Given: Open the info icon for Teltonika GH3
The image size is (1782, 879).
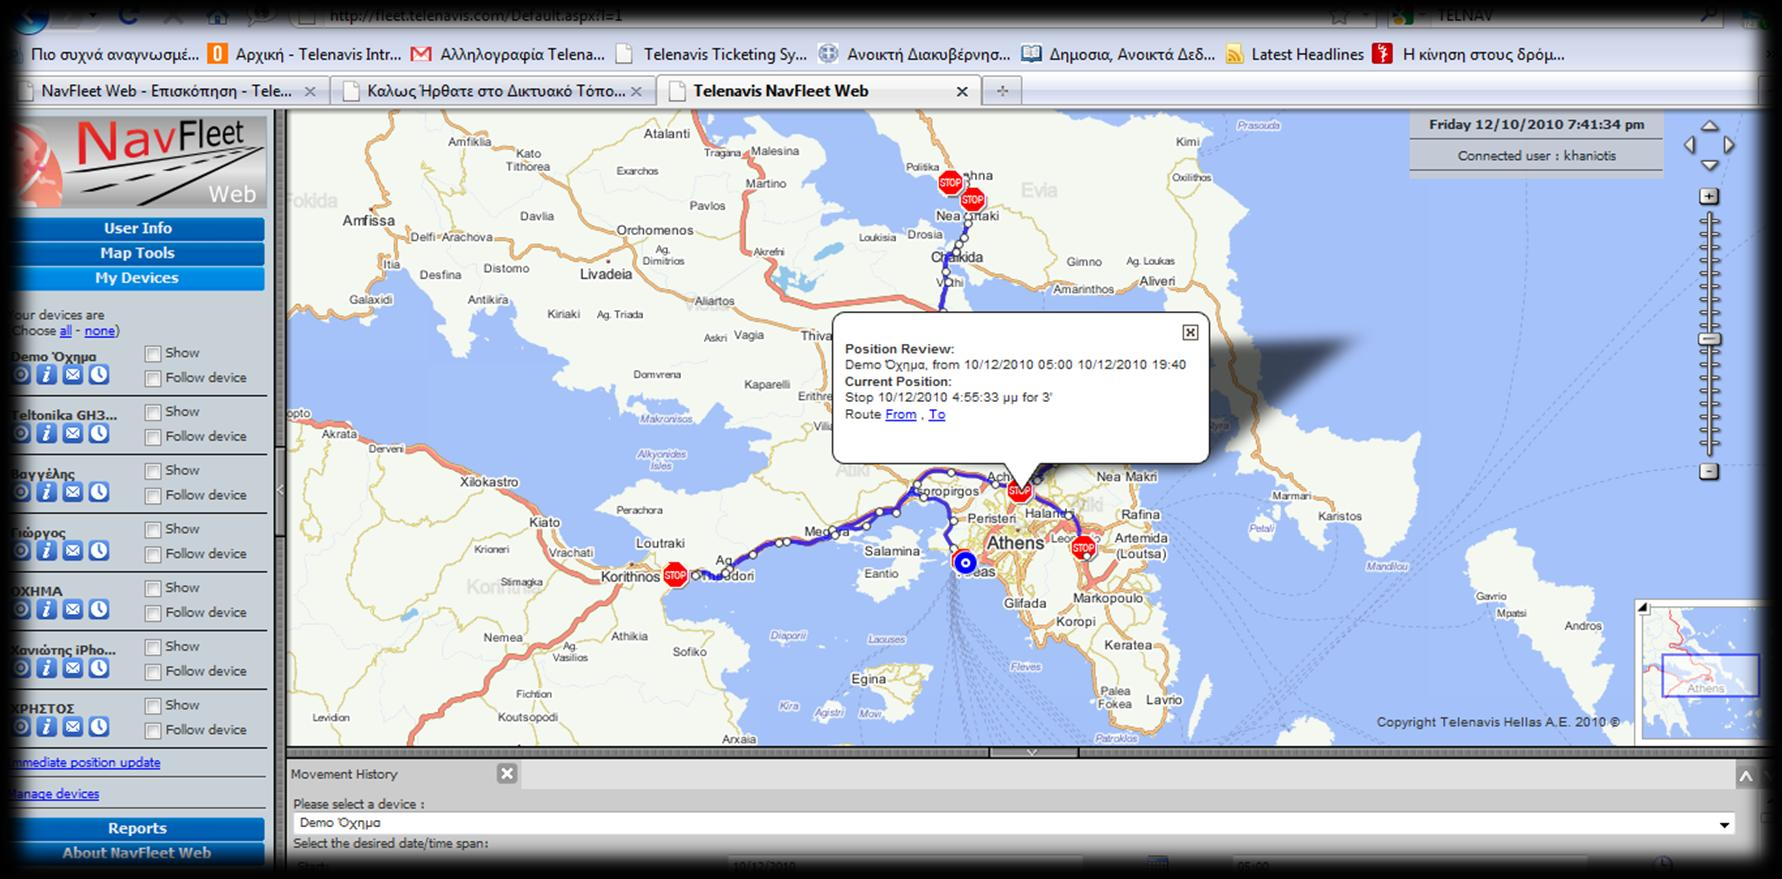Looking at the screenshot, I should [x=46, y=433].
